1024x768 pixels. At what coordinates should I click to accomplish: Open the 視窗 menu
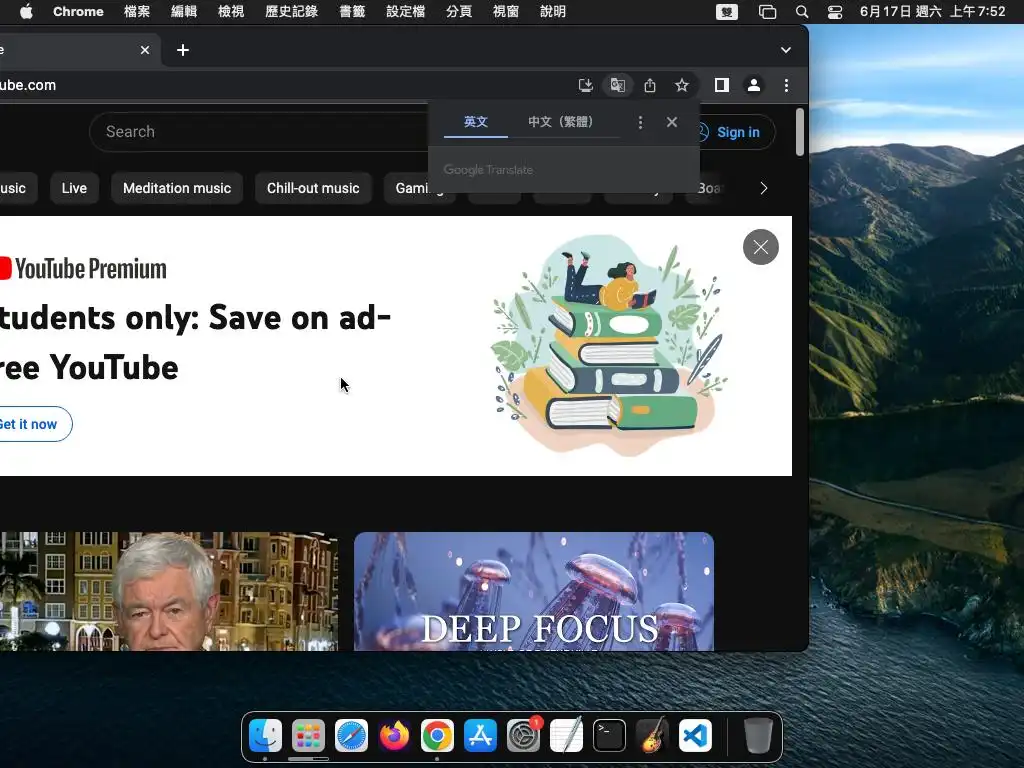(x=506, y=12)
